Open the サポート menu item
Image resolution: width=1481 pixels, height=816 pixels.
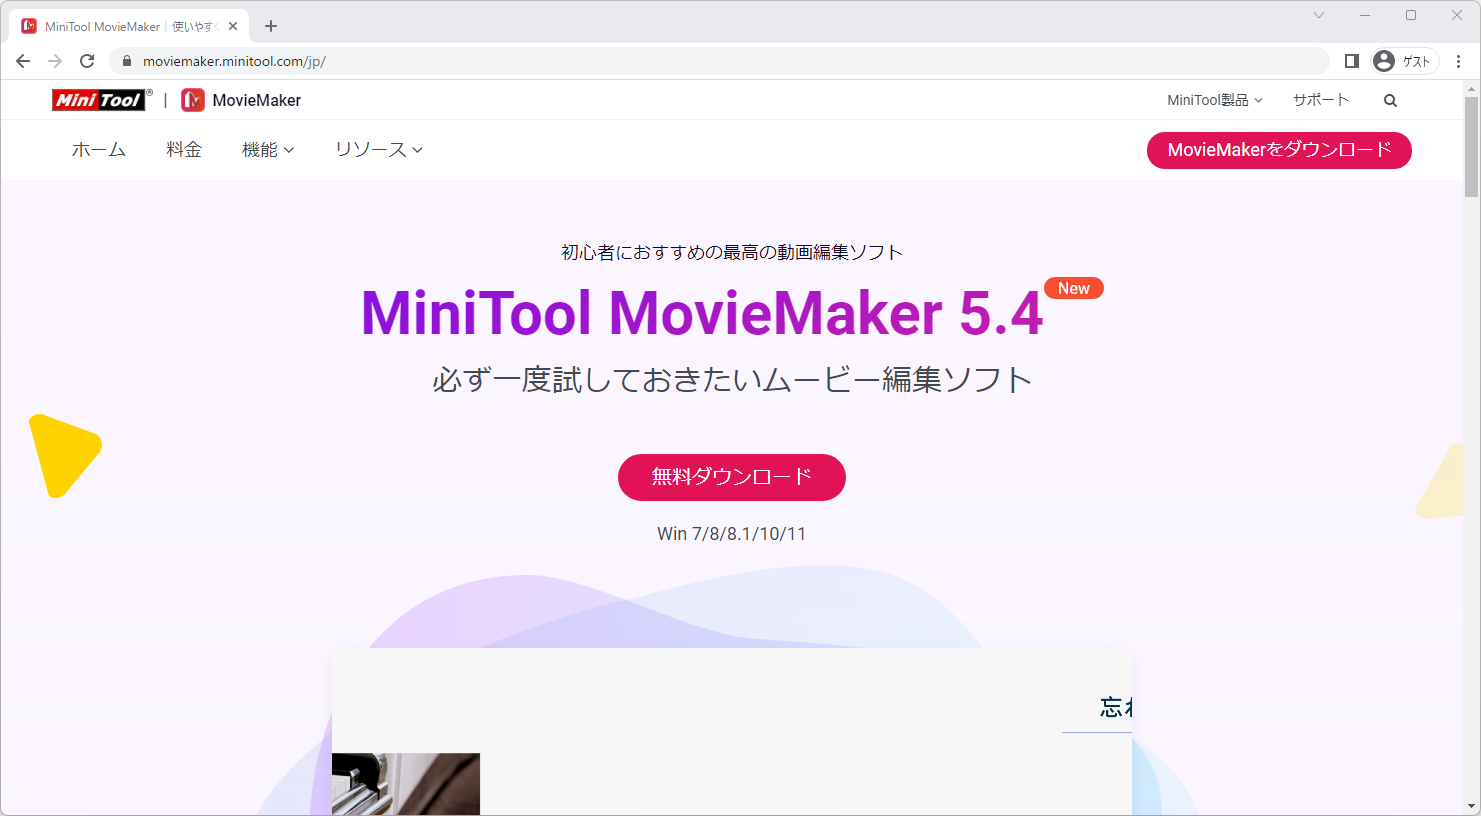pyautogui.click(x=1320, y=99)
